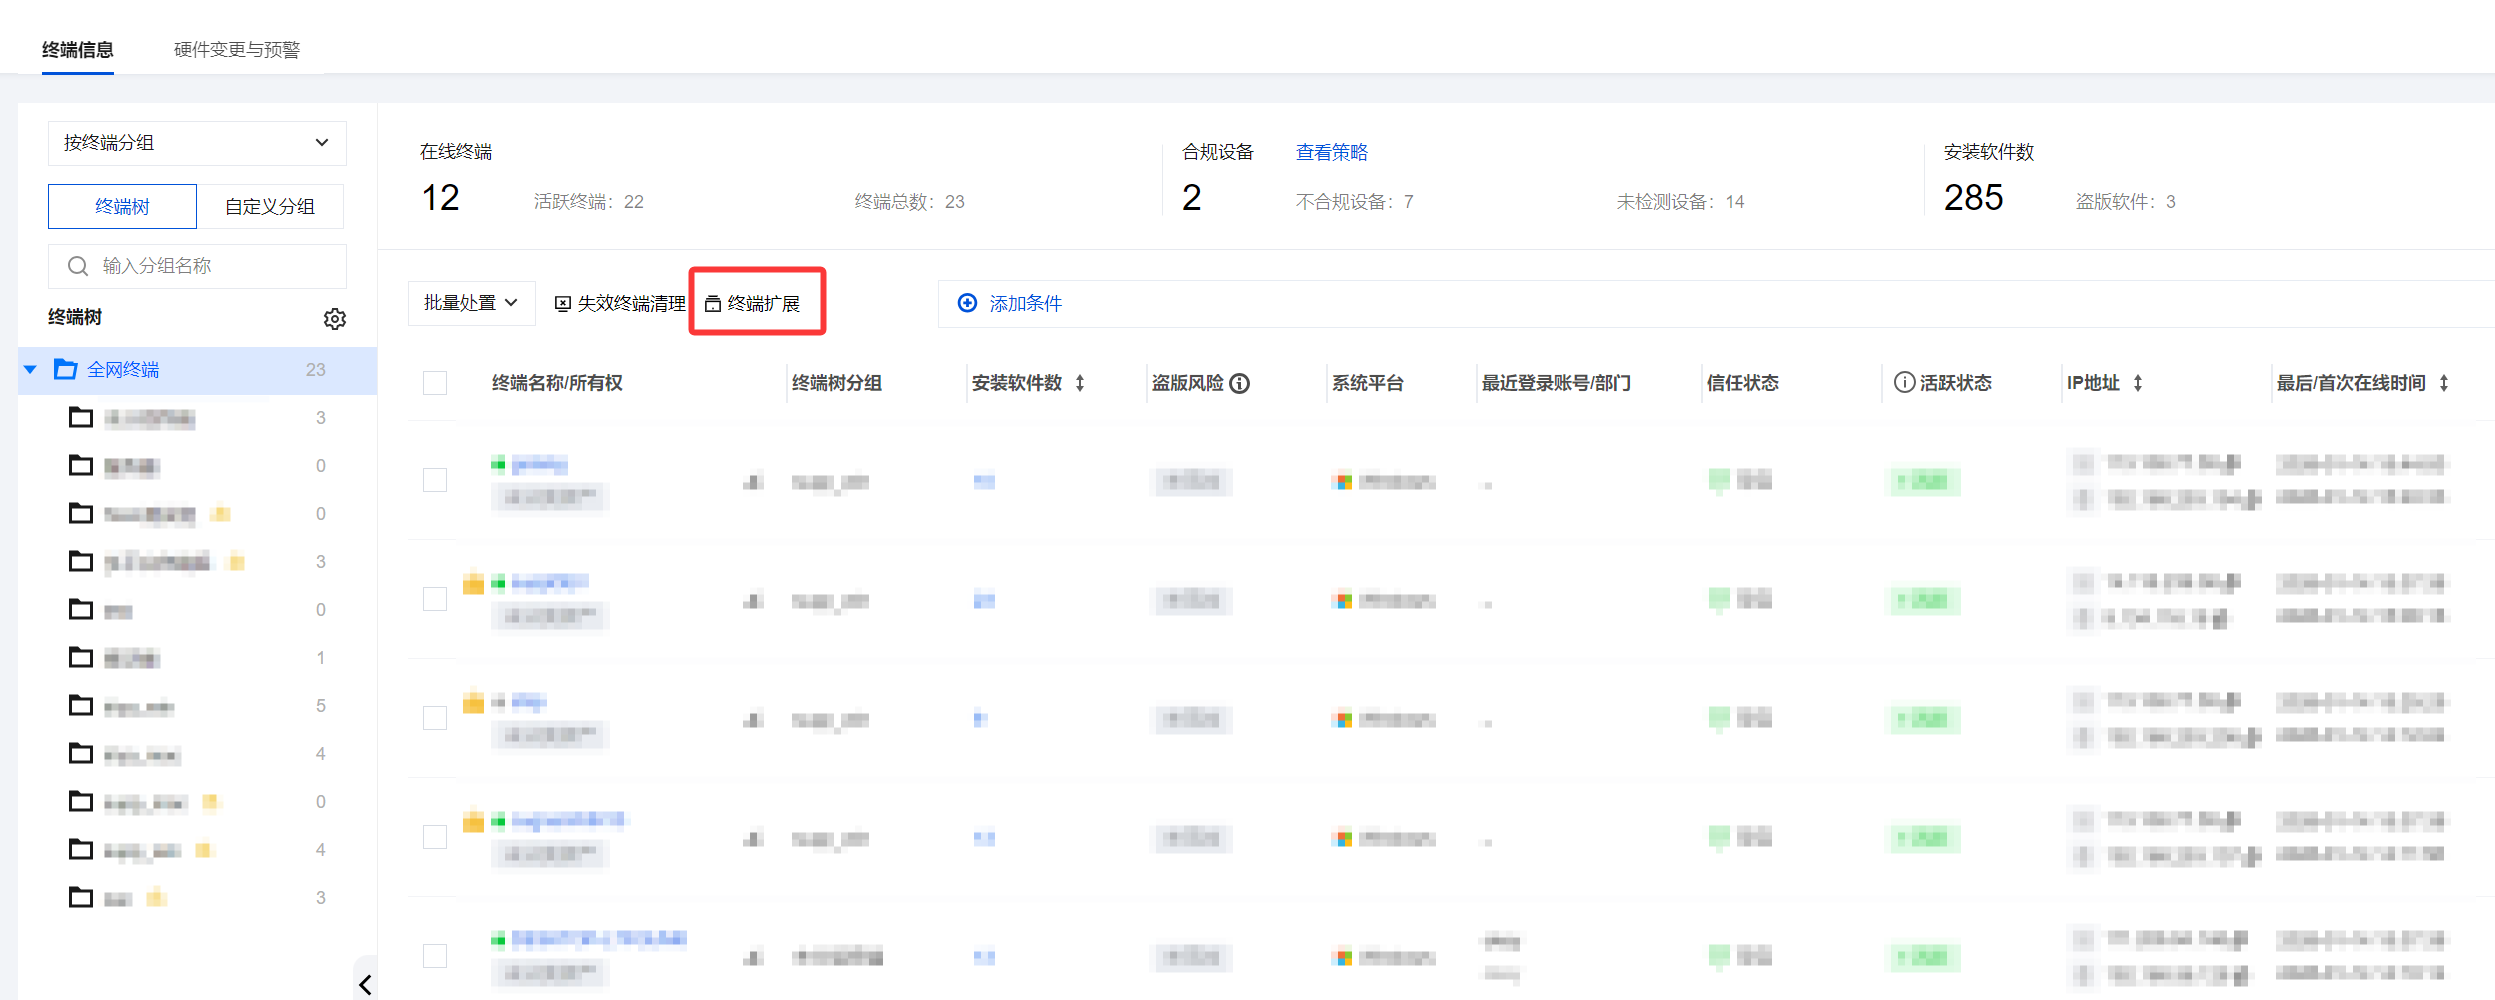The image size is (2495, 1000).
Task: Click 失效终端清理 cleanup button
Action: [620, 303]
